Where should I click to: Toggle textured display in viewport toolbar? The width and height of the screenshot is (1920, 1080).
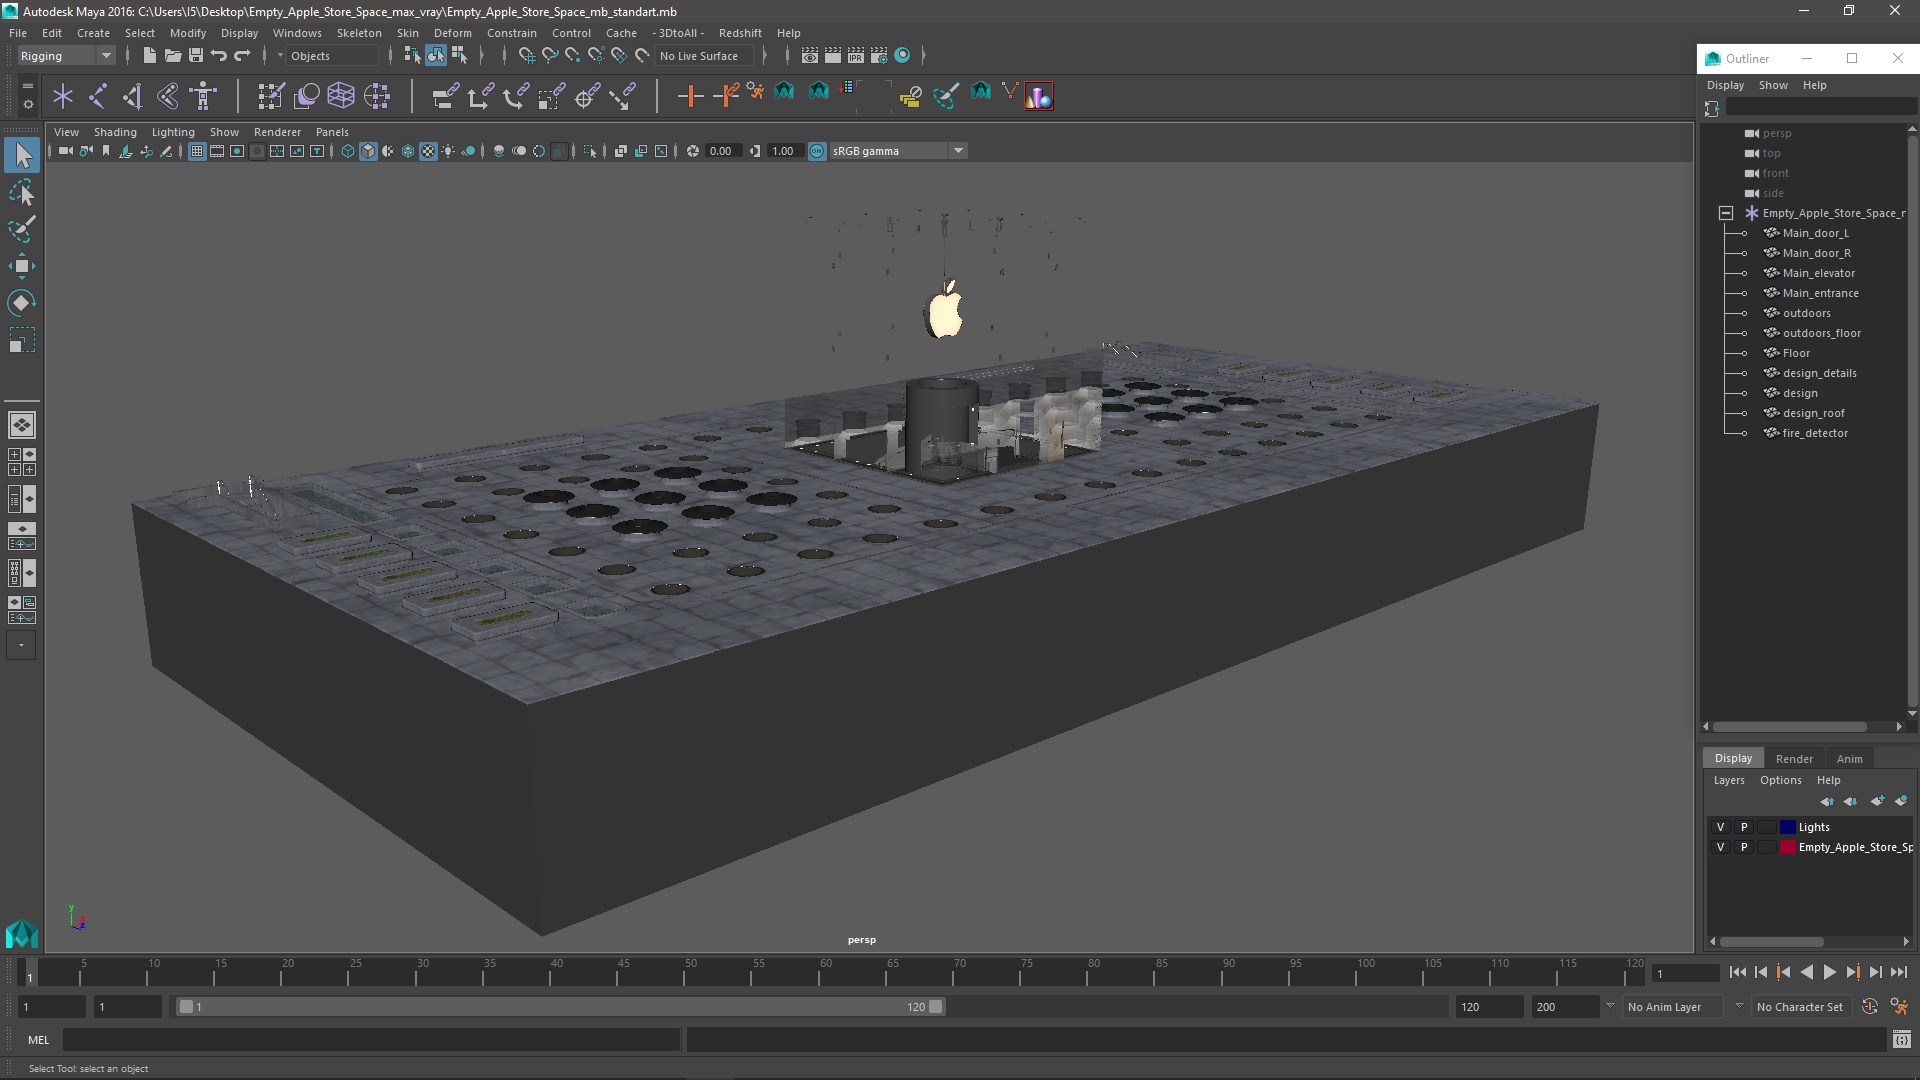428,151
